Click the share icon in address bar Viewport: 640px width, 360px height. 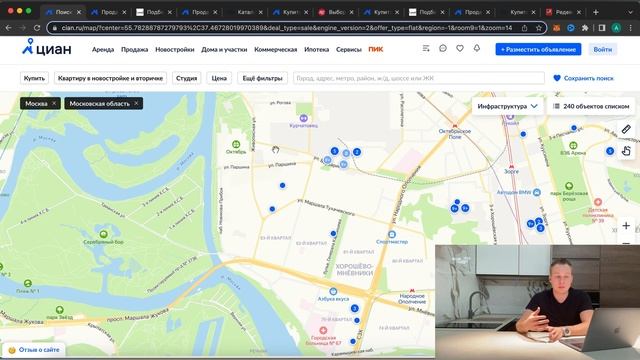pos(524,28)
